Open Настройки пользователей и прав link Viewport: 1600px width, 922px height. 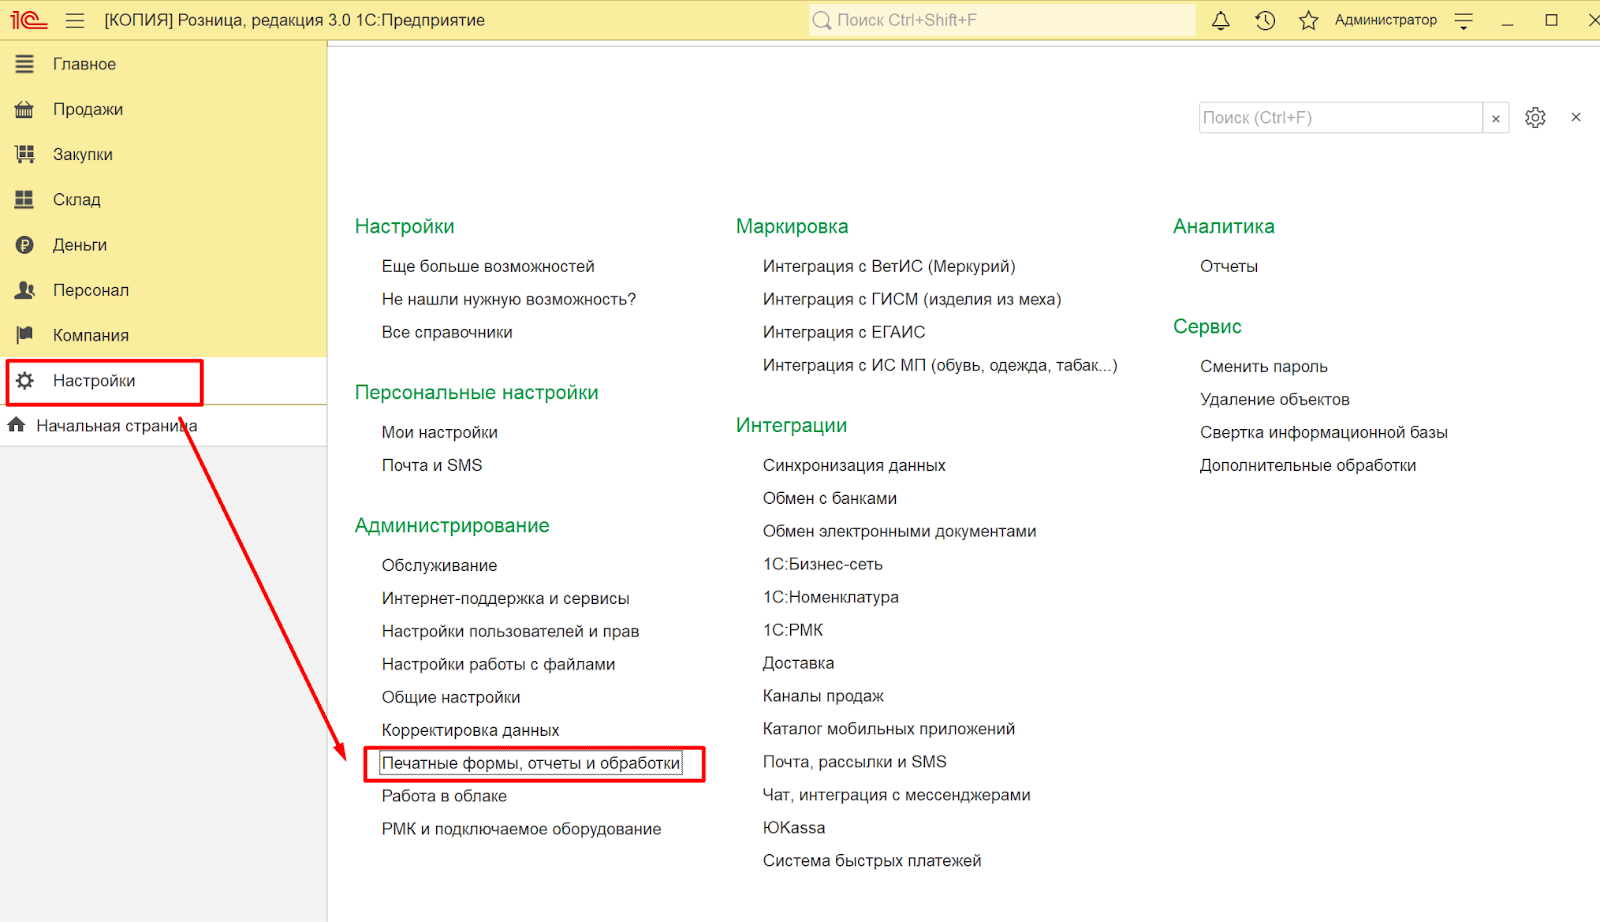click(510, 631)
